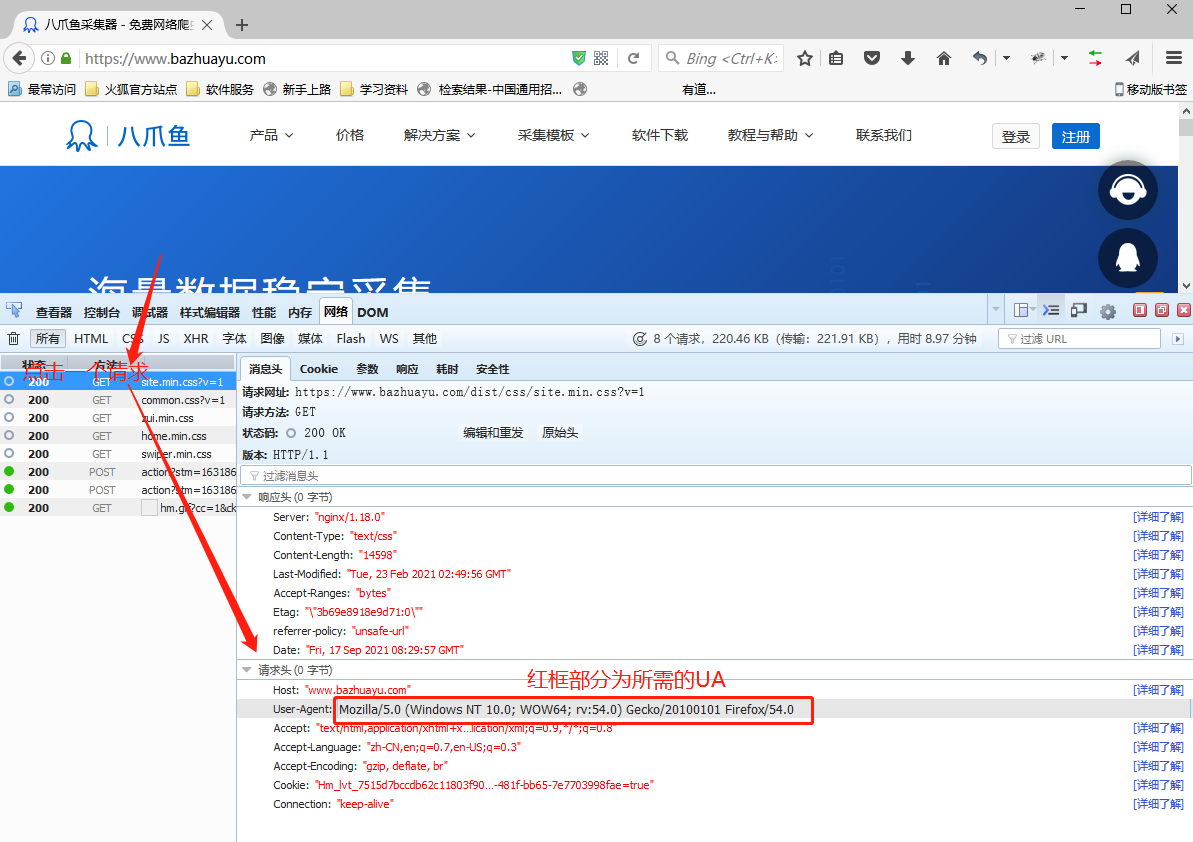Open the downloads arrow icon

click(908, 59)
